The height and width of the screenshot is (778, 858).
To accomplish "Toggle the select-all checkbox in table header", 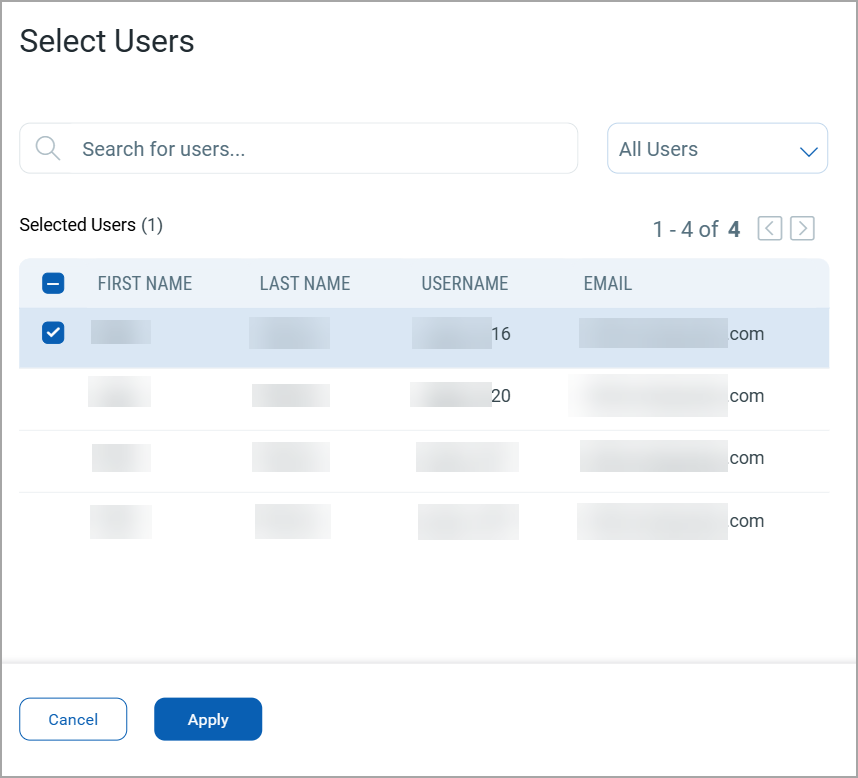I will tap(53, 284).
